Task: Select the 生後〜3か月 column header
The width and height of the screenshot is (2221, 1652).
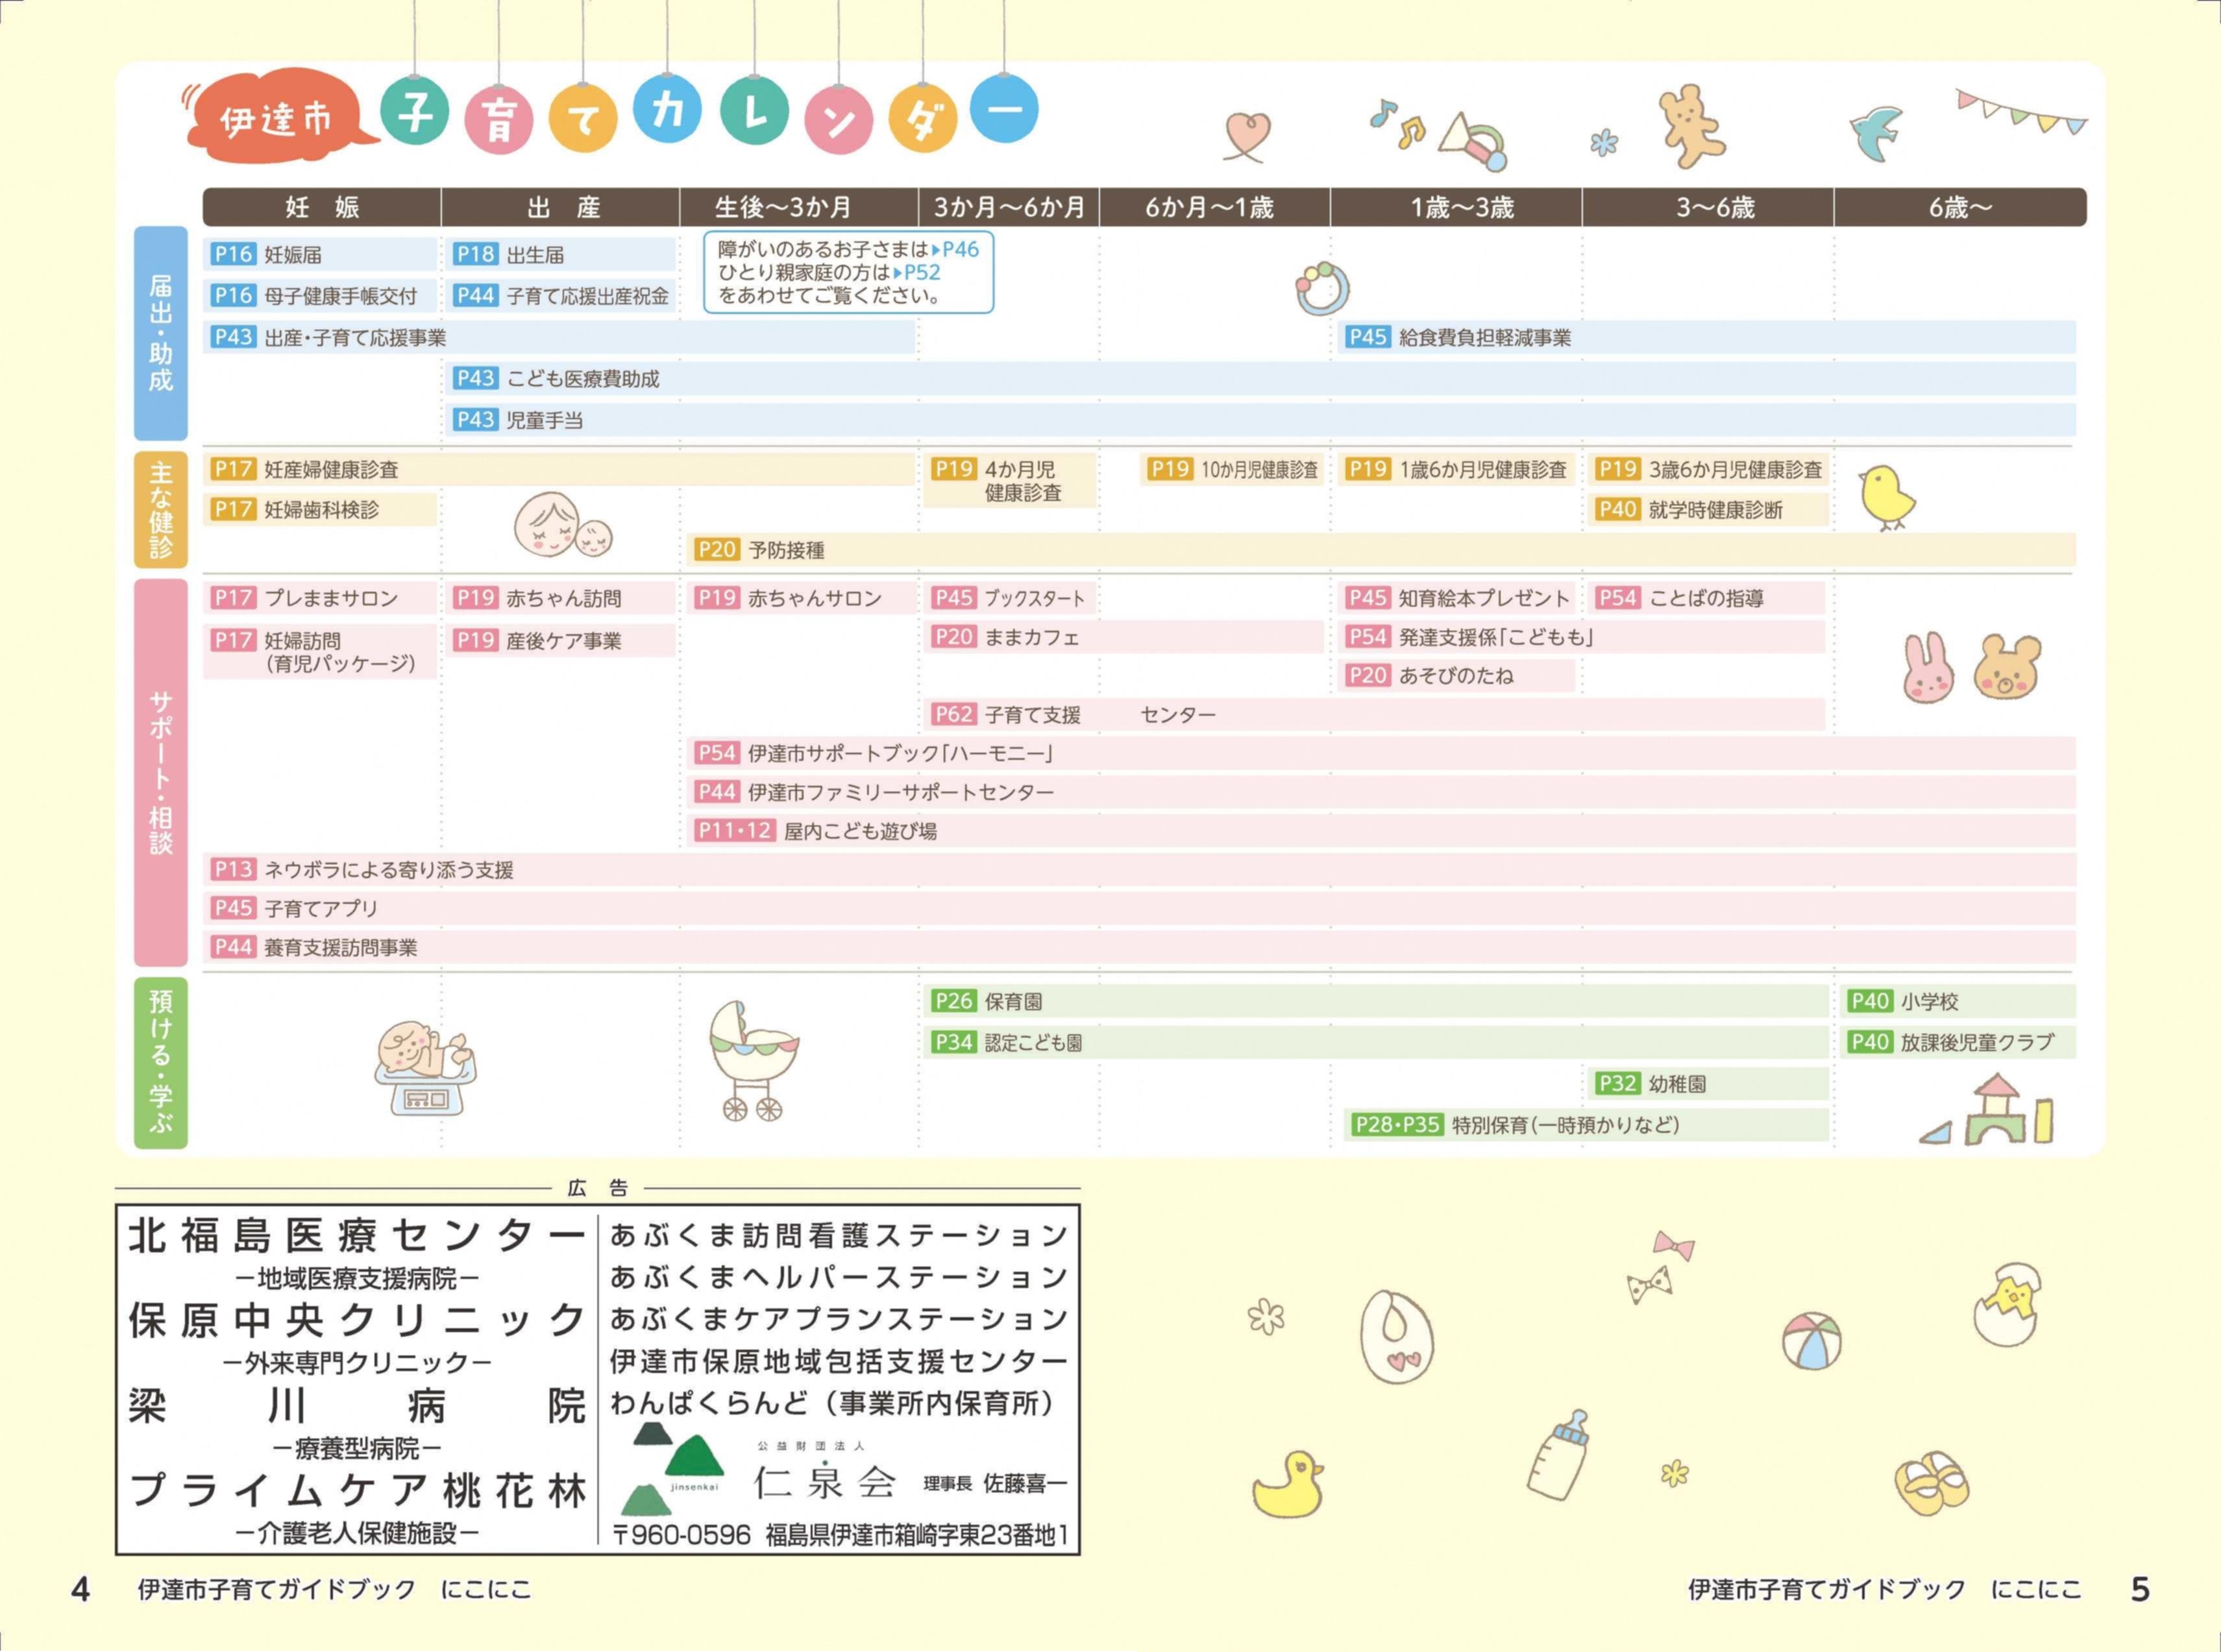Action: [x=799, y=207]
